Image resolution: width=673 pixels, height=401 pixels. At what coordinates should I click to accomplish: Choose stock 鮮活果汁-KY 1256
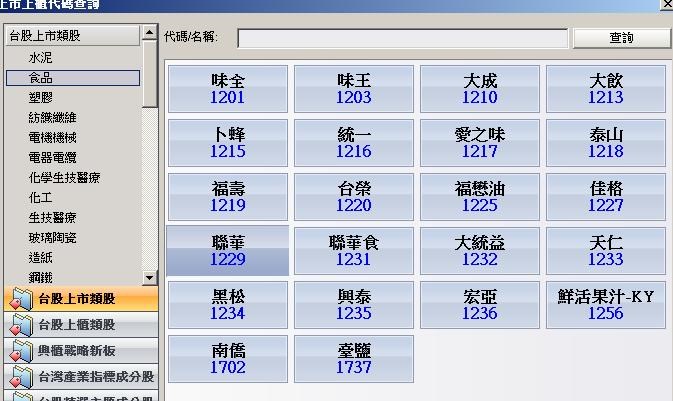606,305
